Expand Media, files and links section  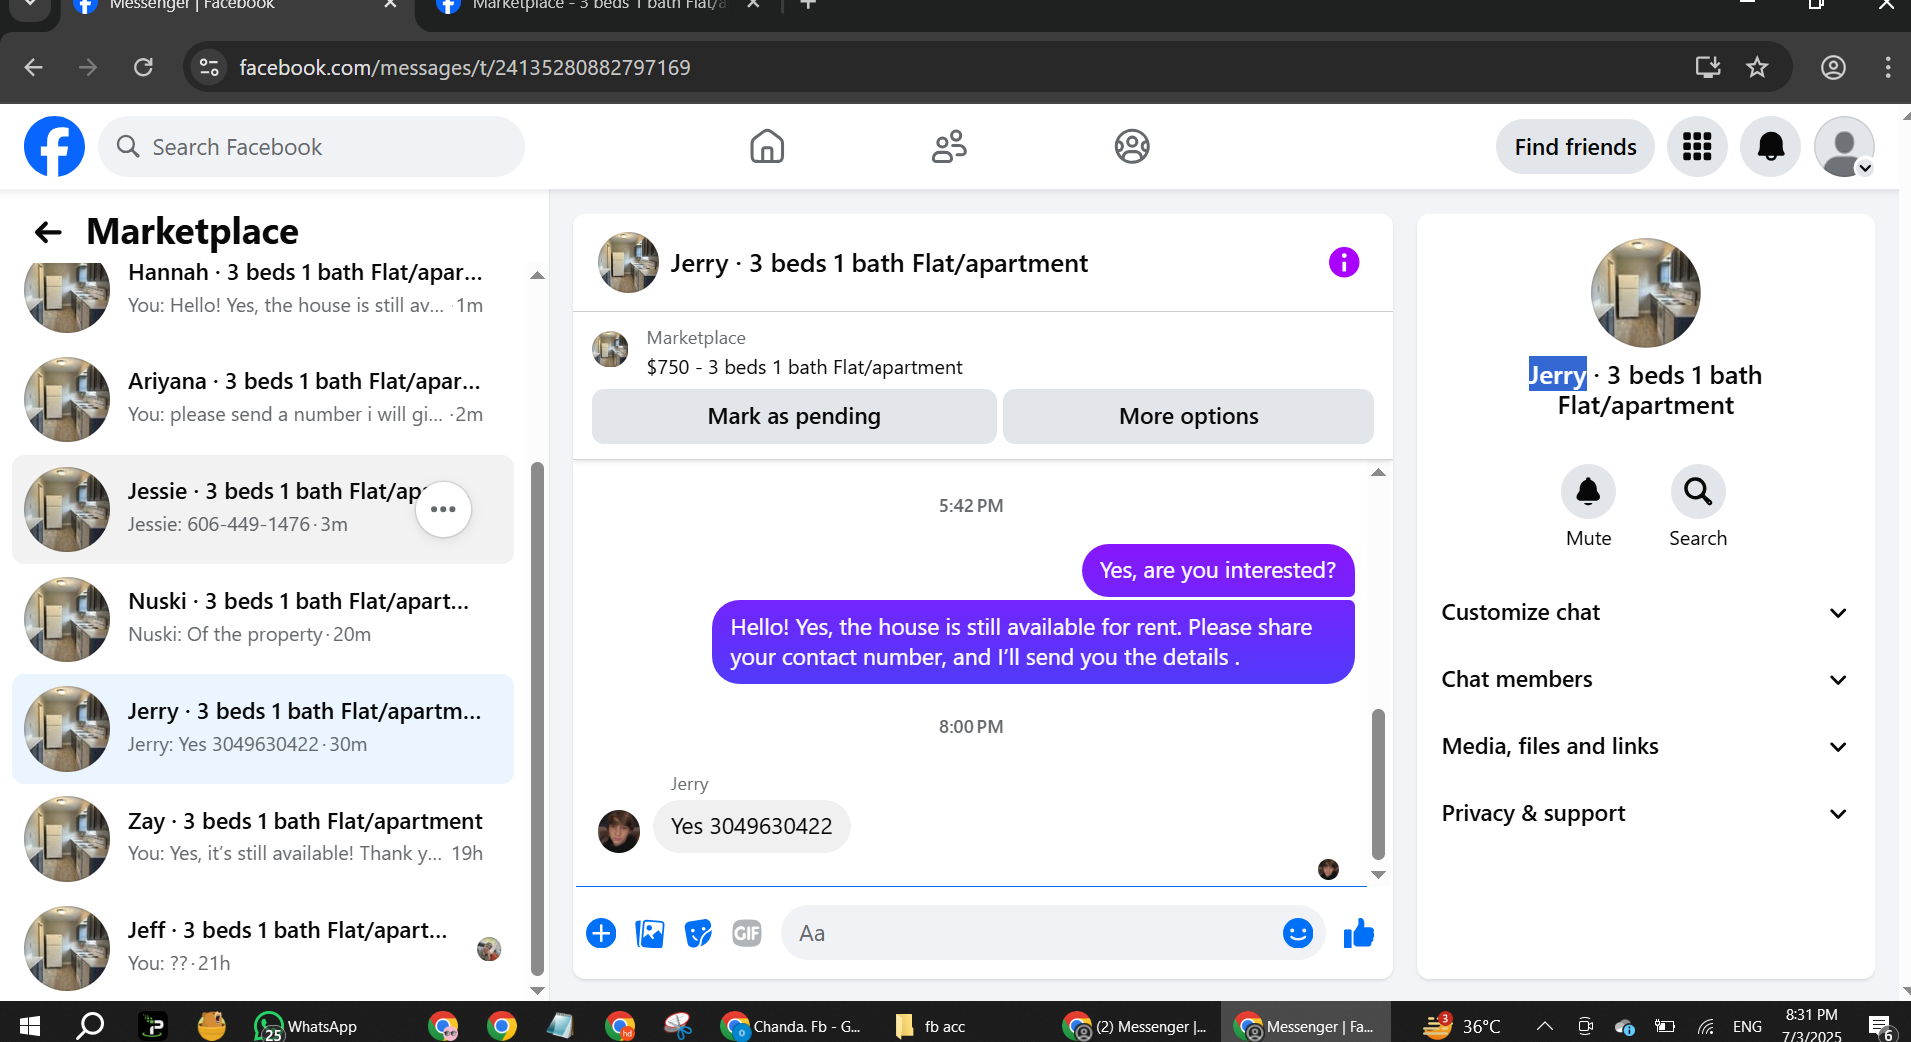1645,746
